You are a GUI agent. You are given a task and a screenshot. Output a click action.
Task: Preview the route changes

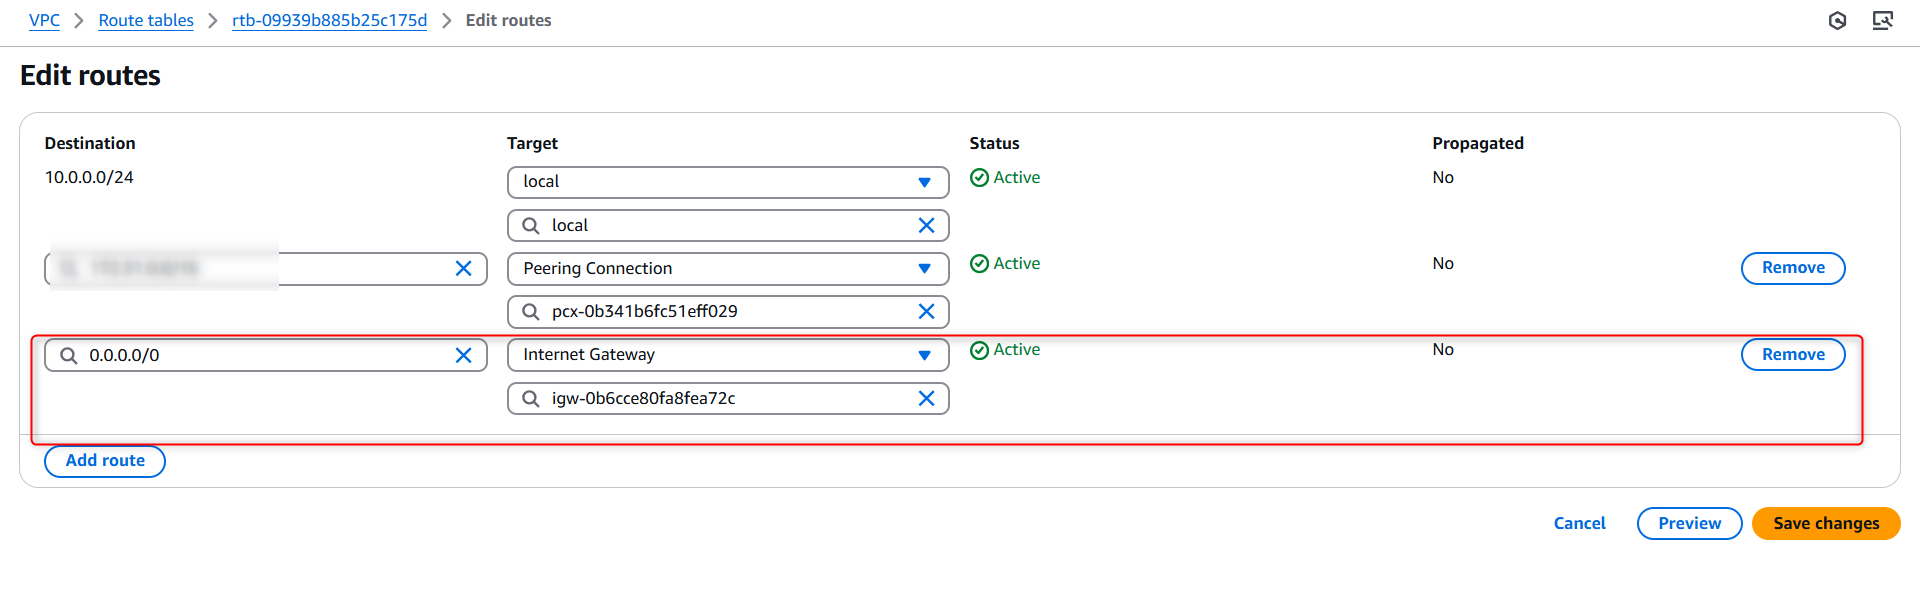[1689, 523]
